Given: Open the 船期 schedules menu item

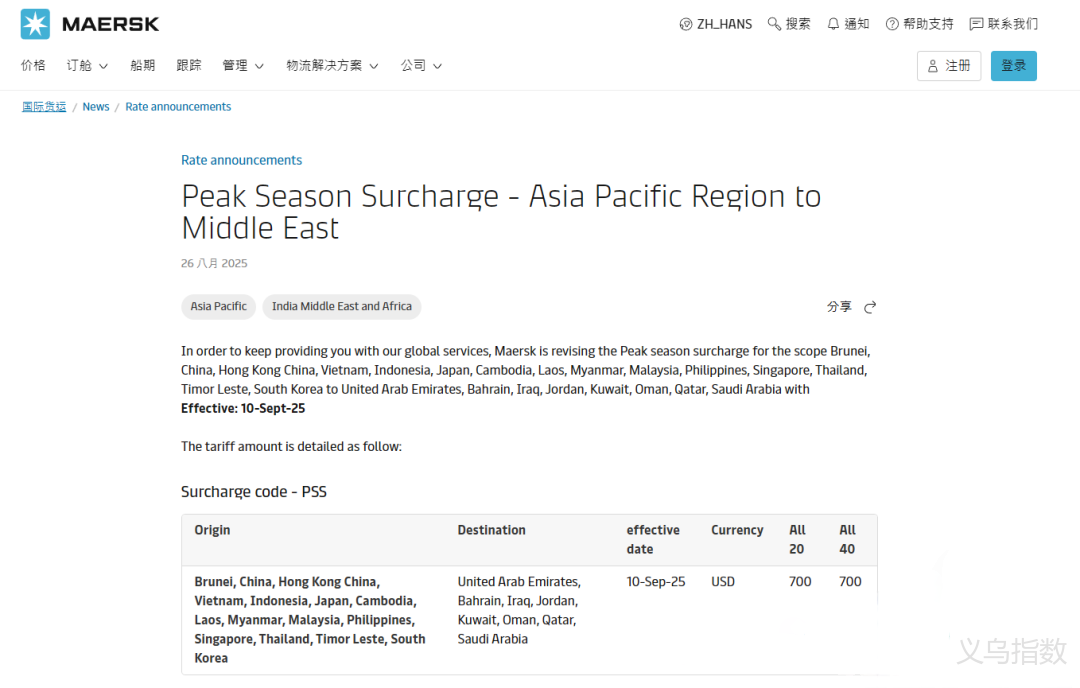Looking at the screenshot, I should click(142, 66).
